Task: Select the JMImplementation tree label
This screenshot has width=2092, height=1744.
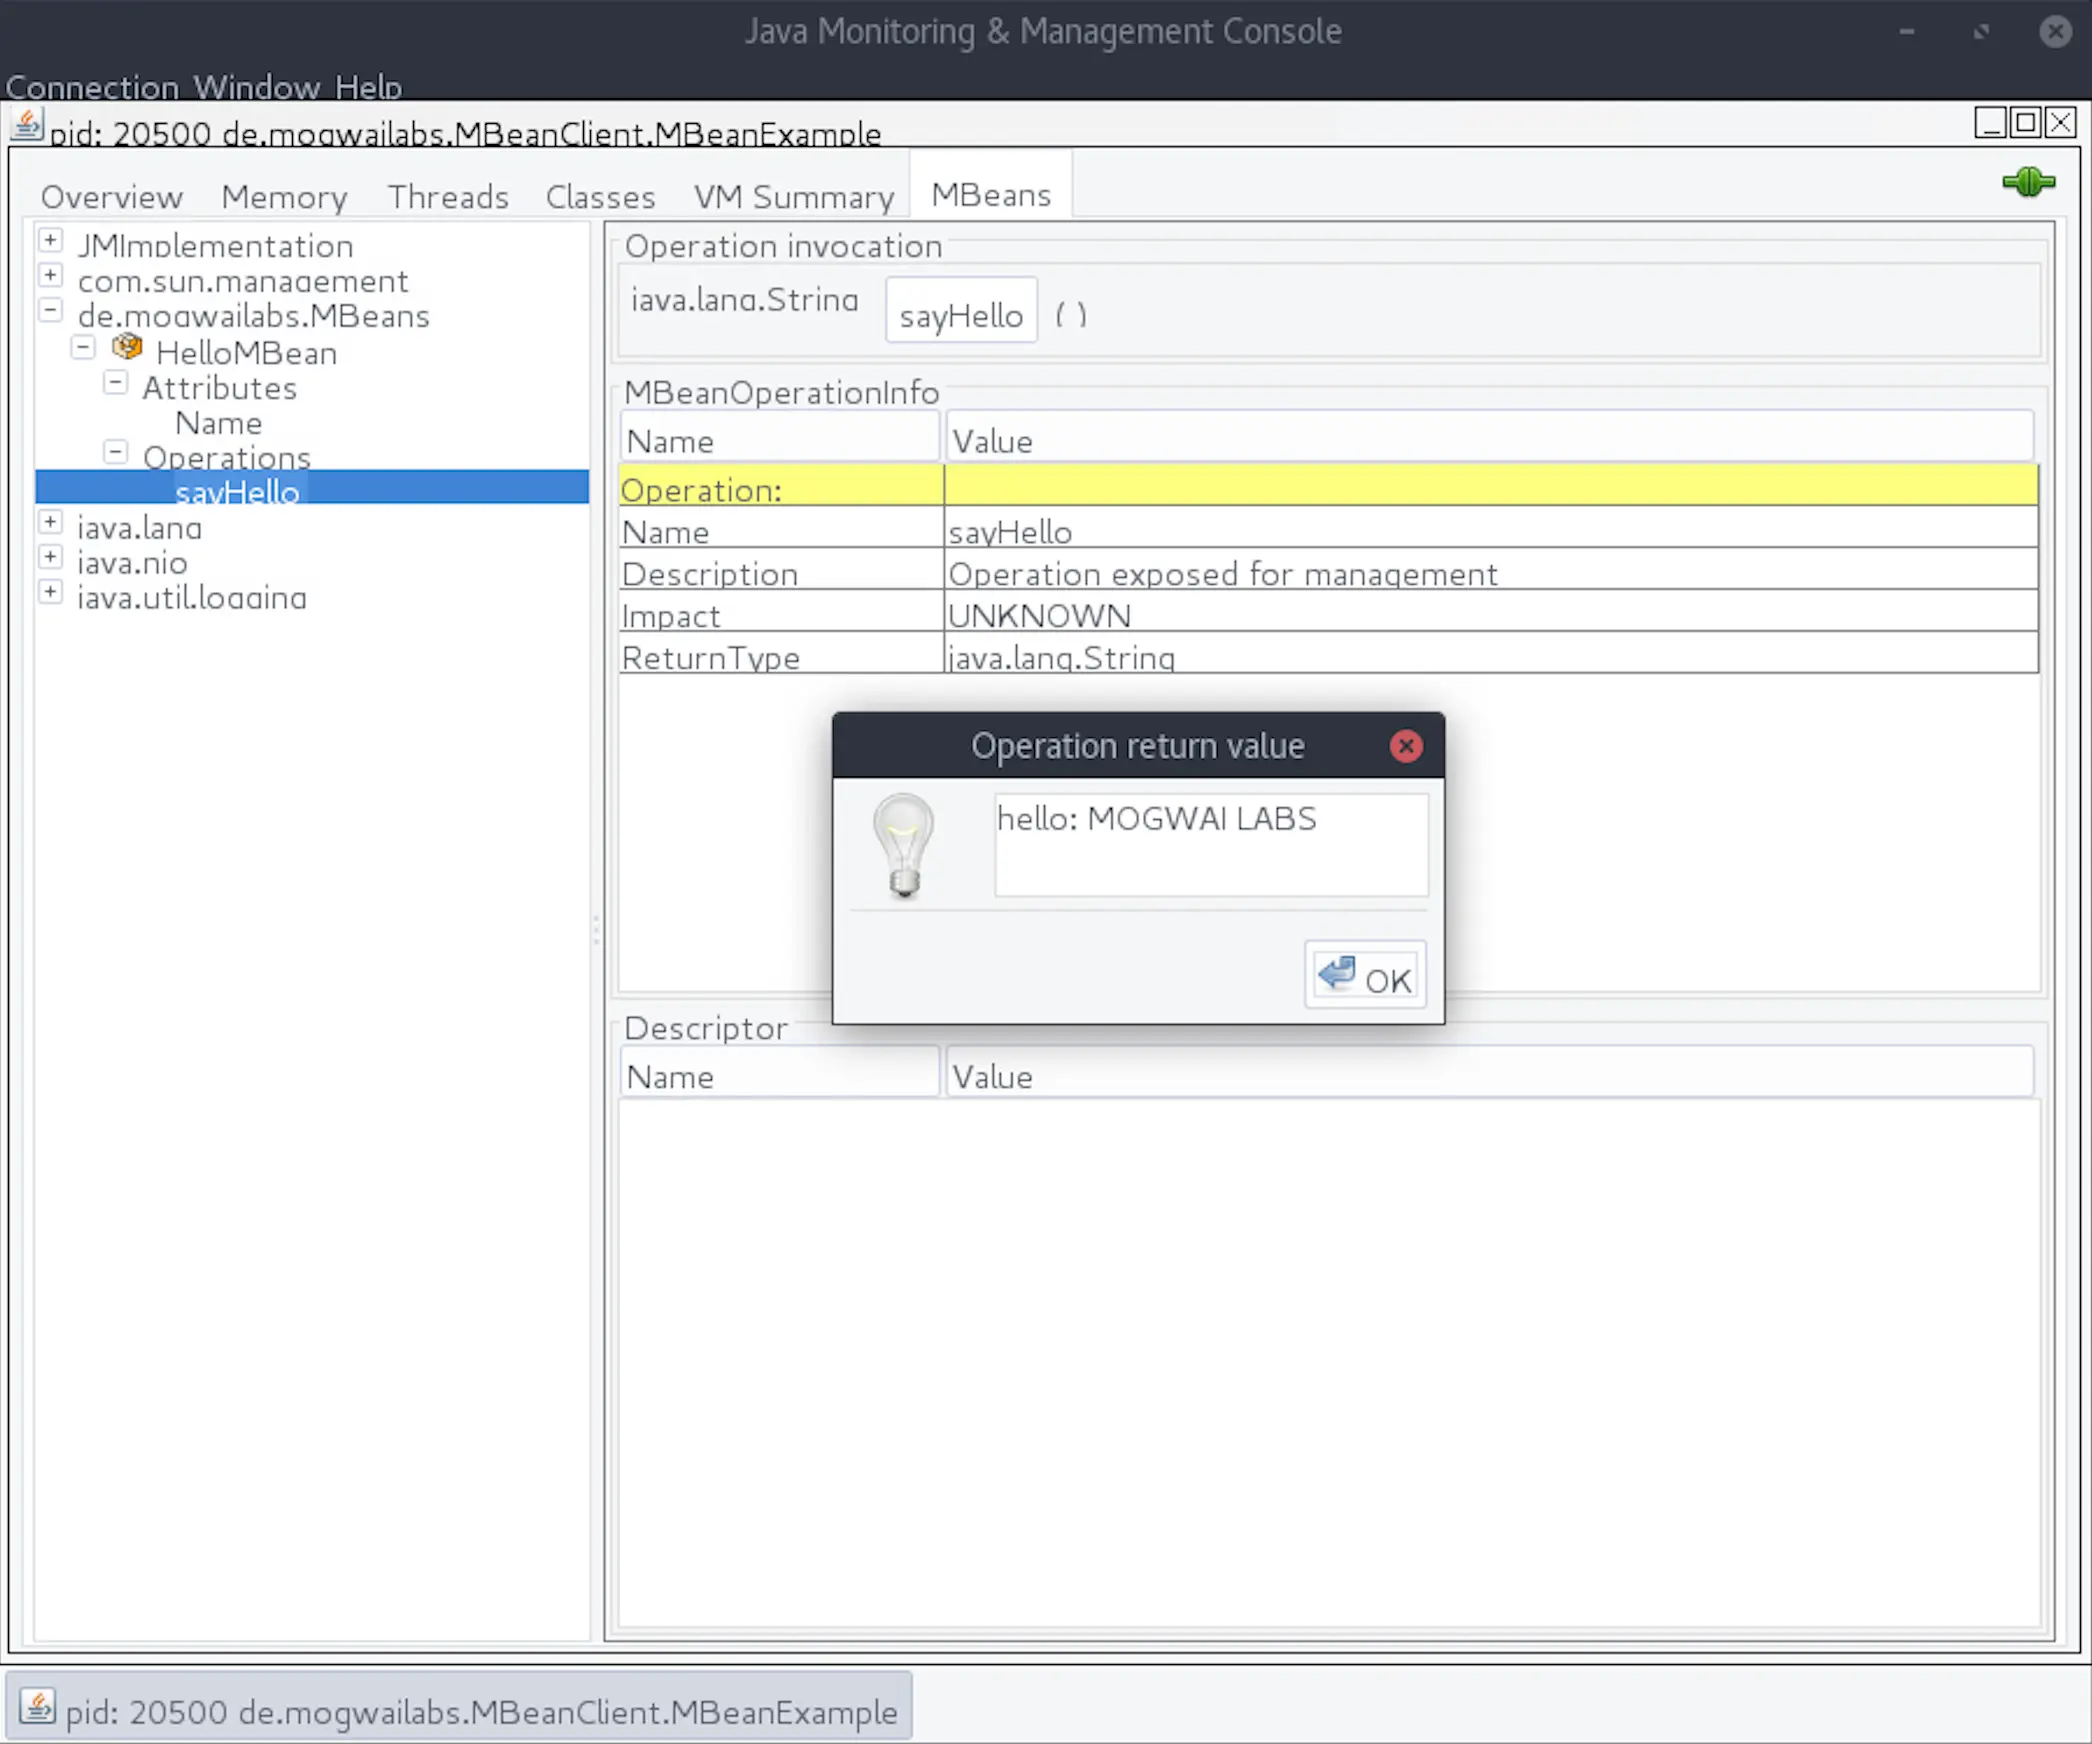Action: pos(216,246)
